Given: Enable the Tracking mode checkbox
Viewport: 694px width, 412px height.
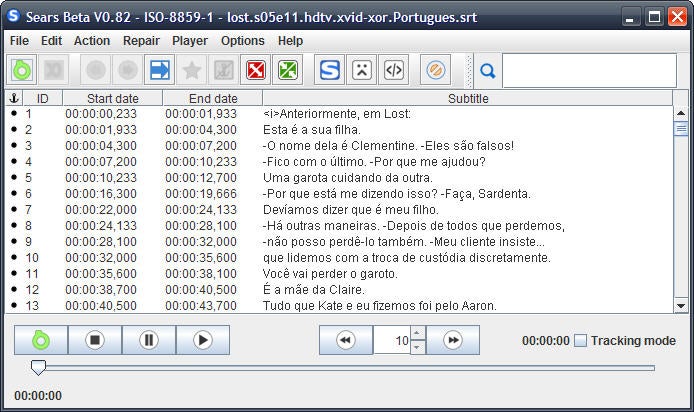Looking at the screenshot, I should pyautogui.click(x=580, y=340).
